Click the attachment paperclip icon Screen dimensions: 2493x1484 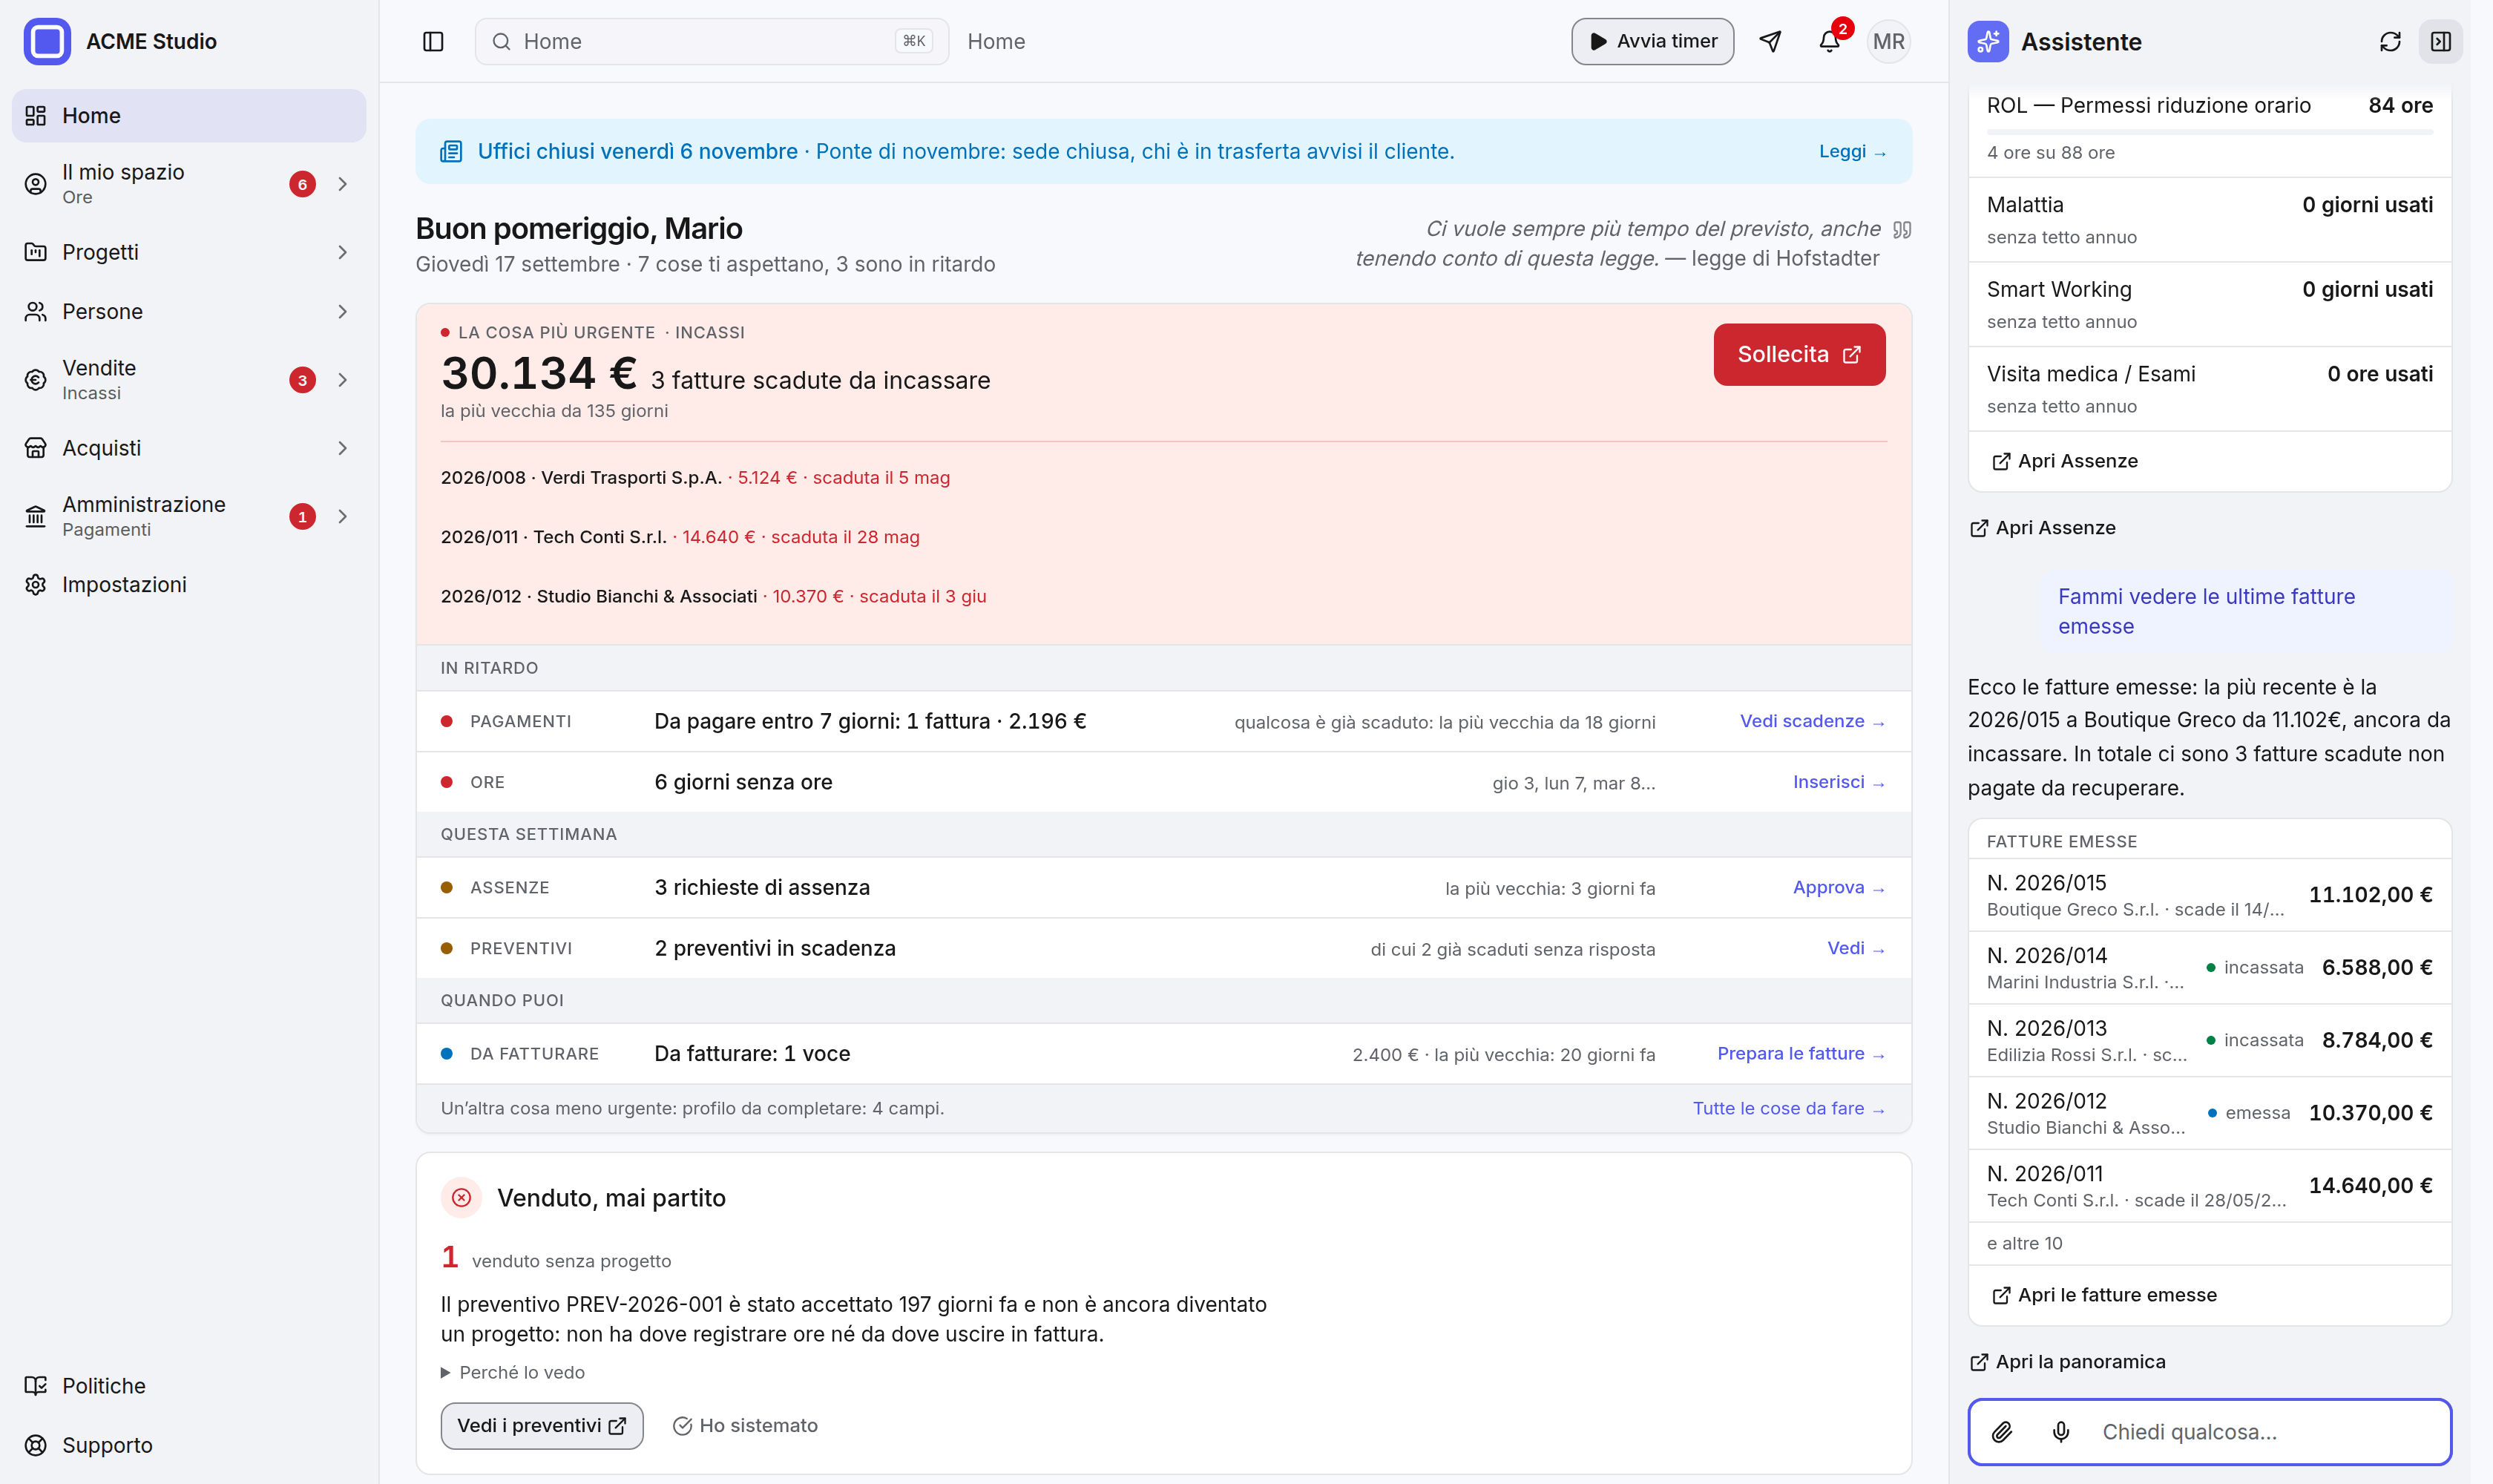pyautogui.click(x=2002, y=1431)
